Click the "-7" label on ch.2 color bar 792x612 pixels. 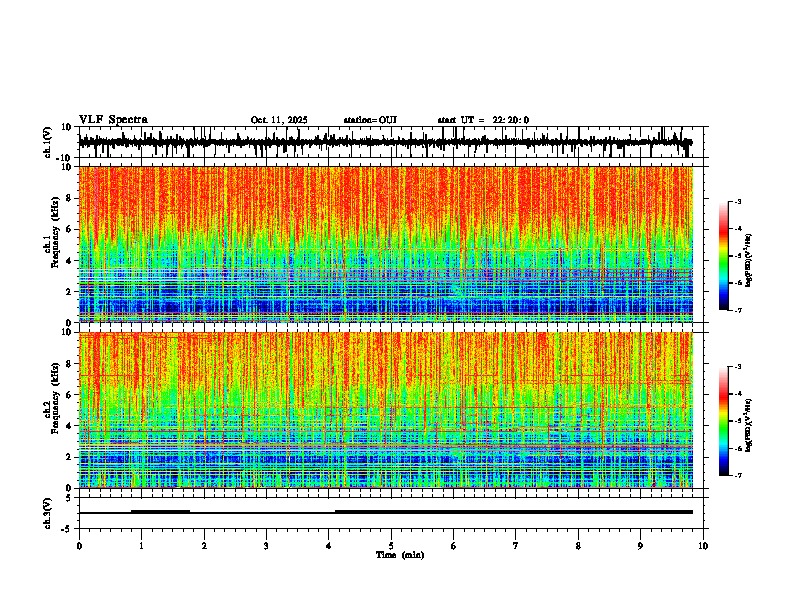[737, 475]
